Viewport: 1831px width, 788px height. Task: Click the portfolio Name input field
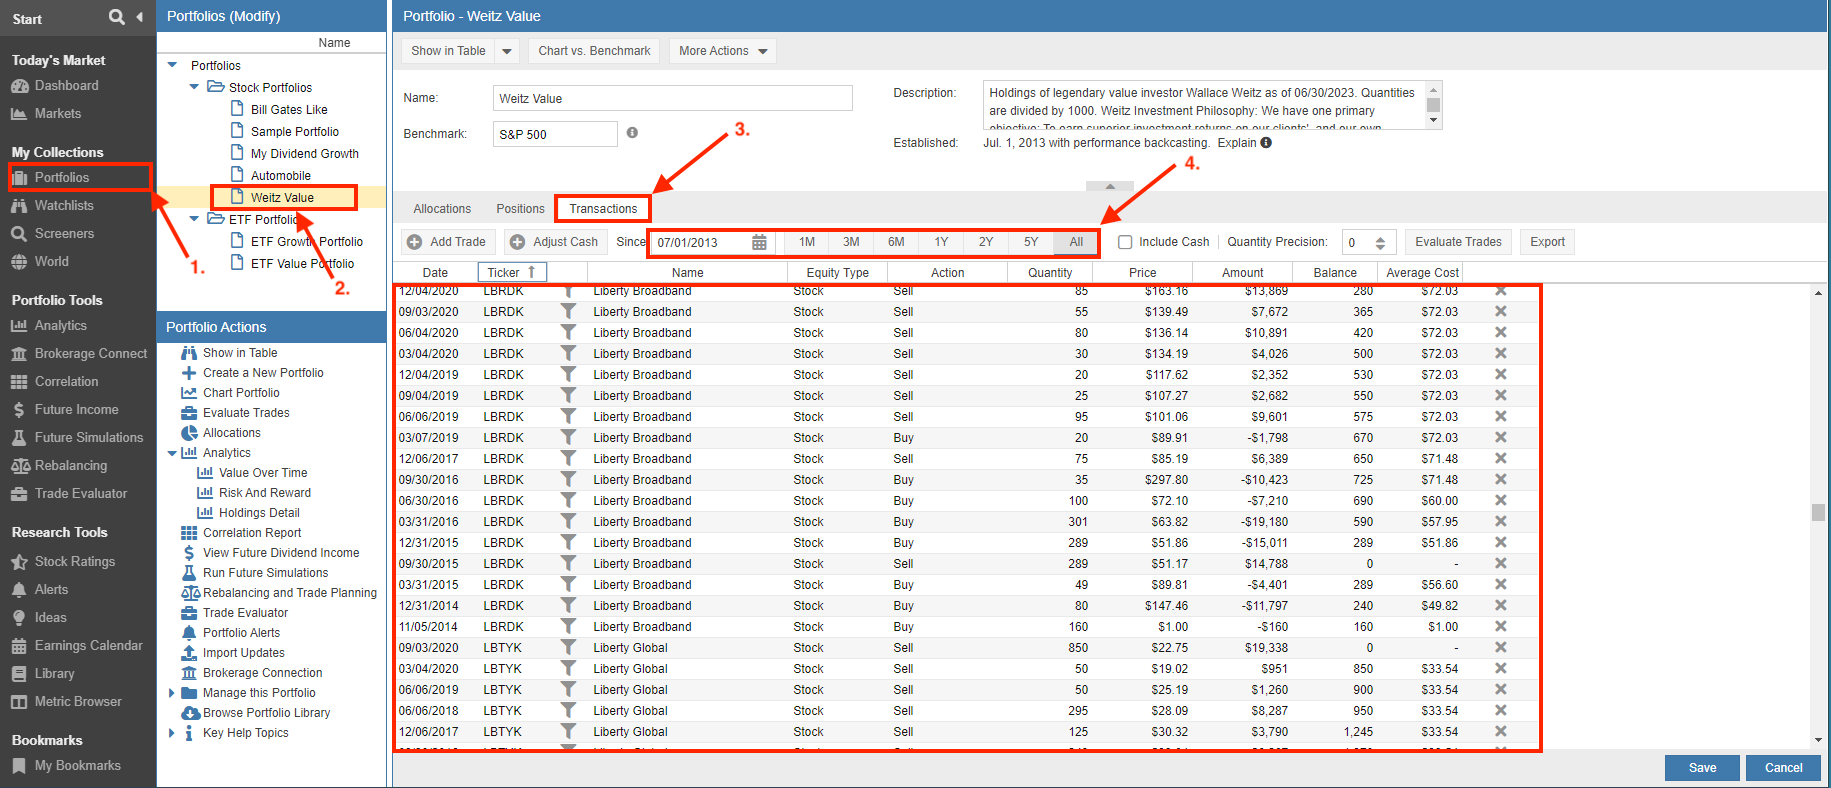(x=673, y=98)
